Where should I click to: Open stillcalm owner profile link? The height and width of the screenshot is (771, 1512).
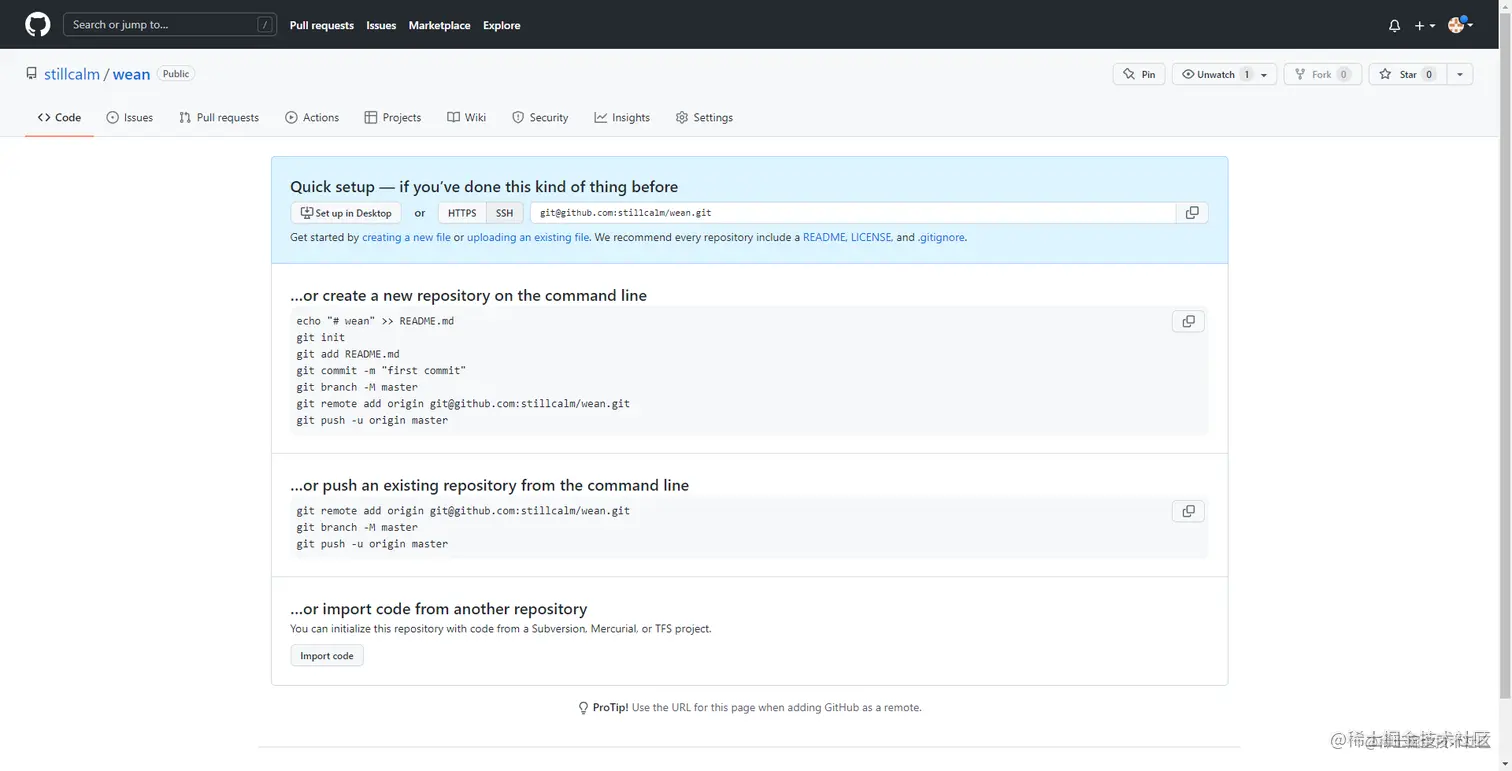72,74
